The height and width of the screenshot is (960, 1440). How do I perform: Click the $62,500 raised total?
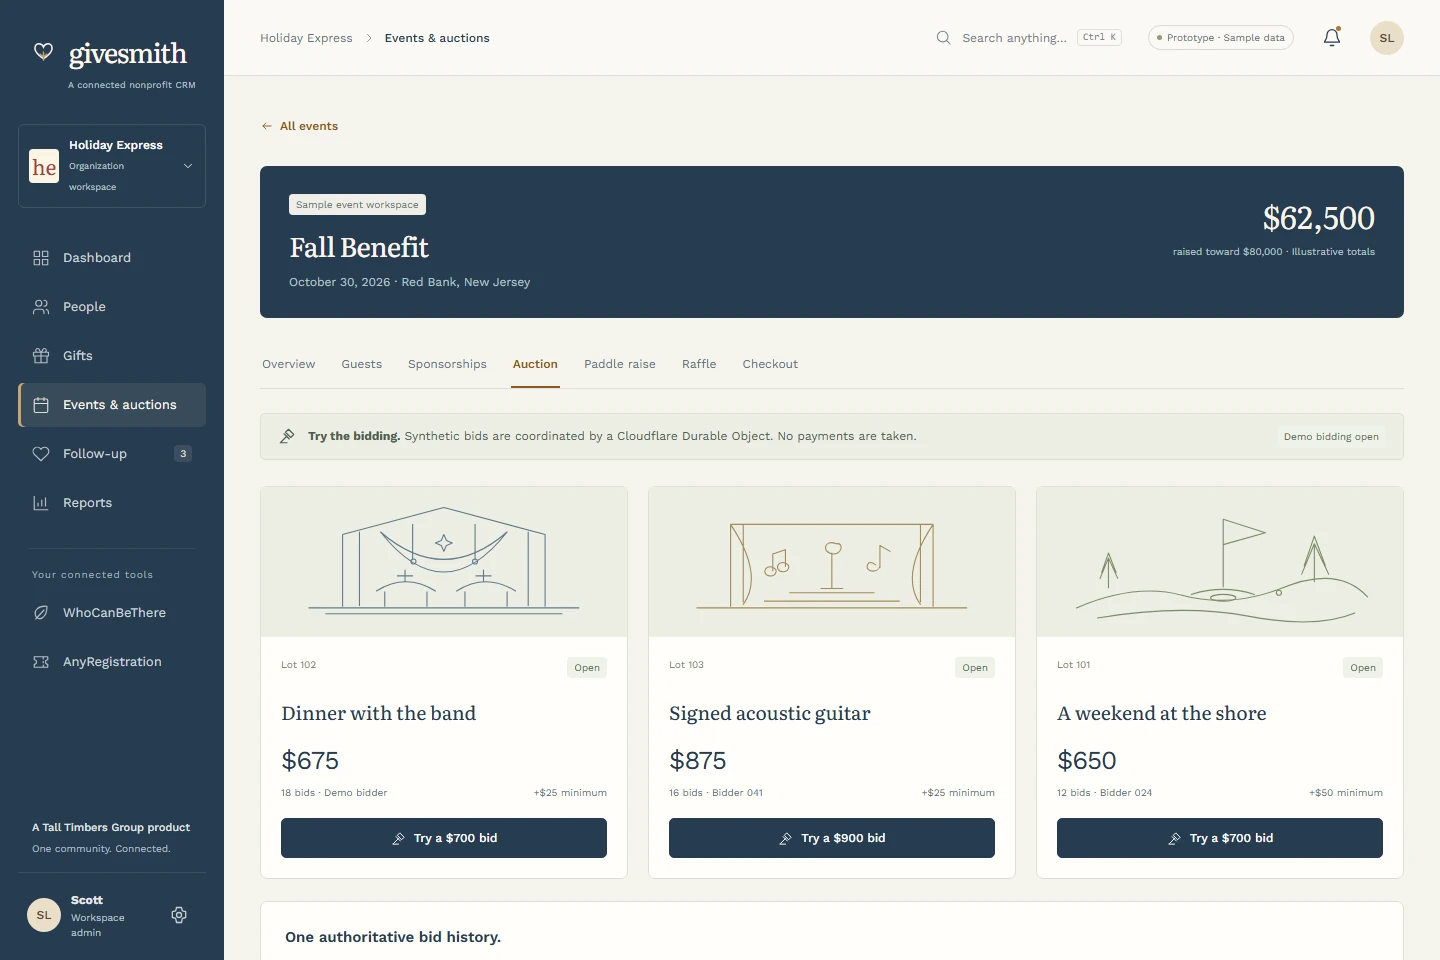(1318, 218)
